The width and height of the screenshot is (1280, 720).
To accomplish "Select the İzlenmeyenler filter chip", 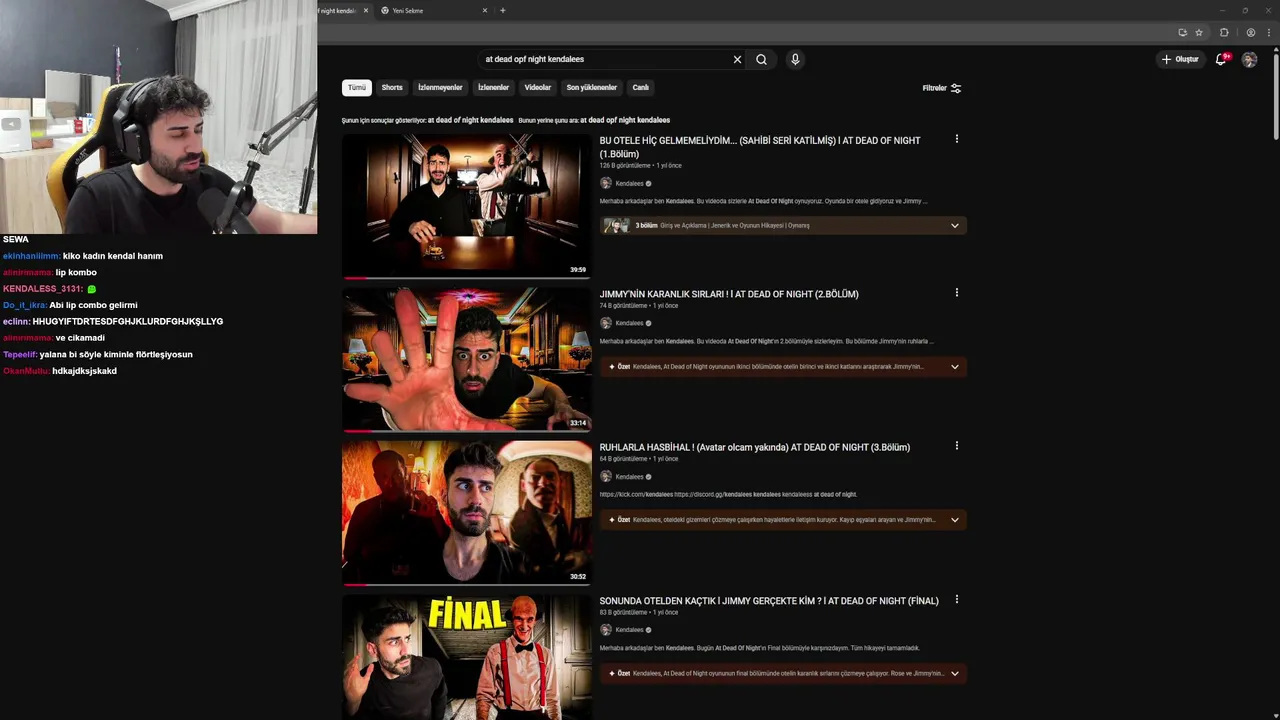I will pos(440,88).
